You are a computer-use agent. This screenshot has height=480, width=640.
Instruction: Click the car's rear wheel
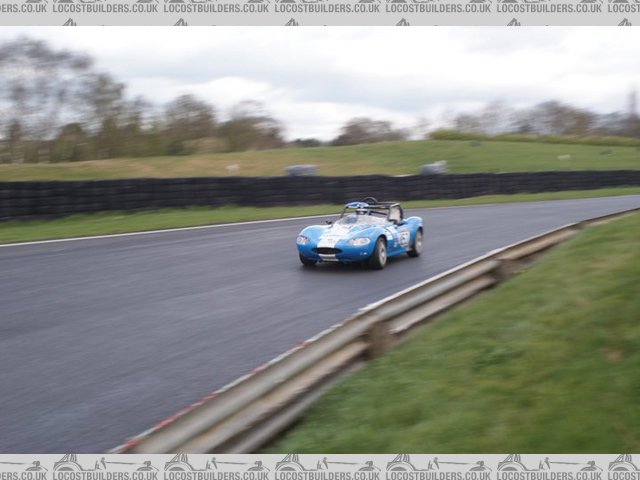416,243
